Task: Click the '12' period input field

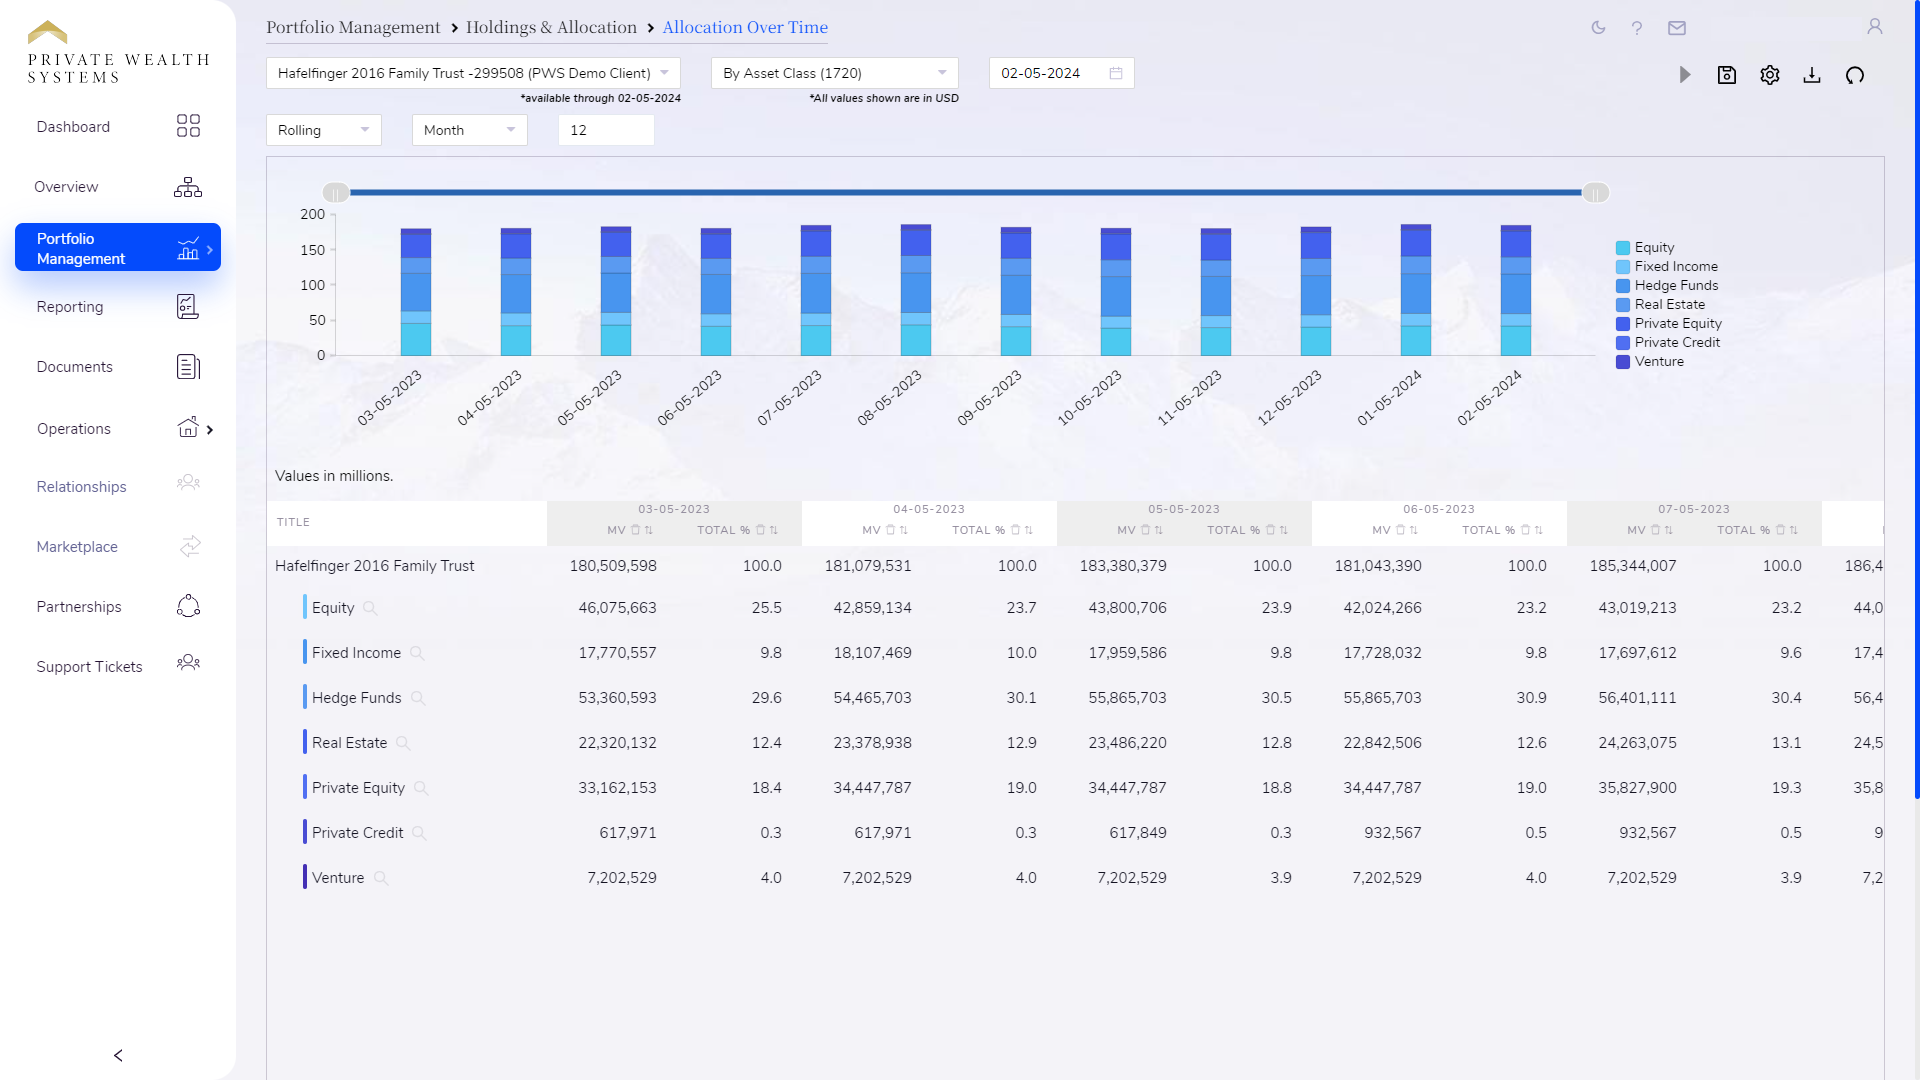Action: point(606,130)
